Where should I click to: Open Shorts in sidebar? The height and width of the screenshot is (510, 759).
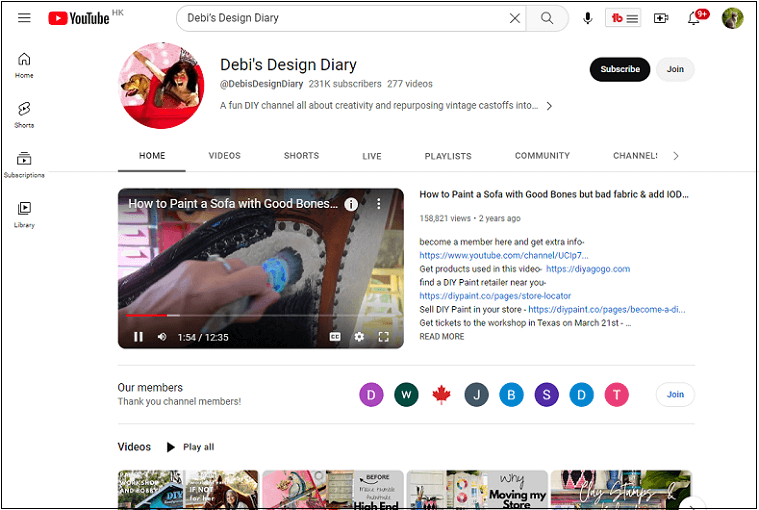click(24, 115)
